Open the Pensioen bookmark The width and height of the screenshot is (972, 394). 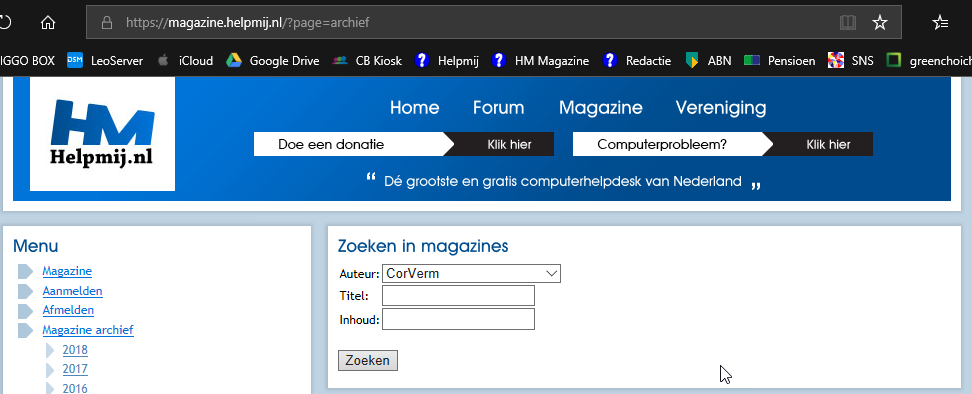780,61
